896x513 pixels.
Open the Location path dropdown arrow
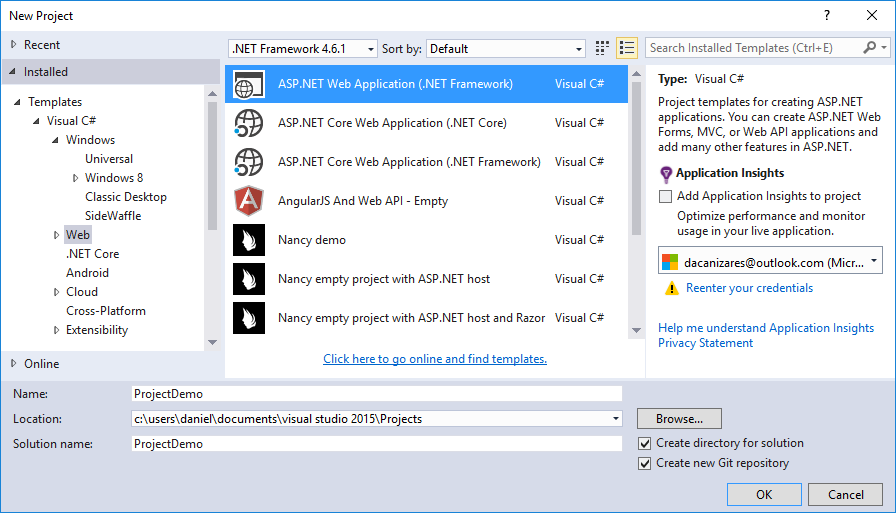tap(615, 419)
